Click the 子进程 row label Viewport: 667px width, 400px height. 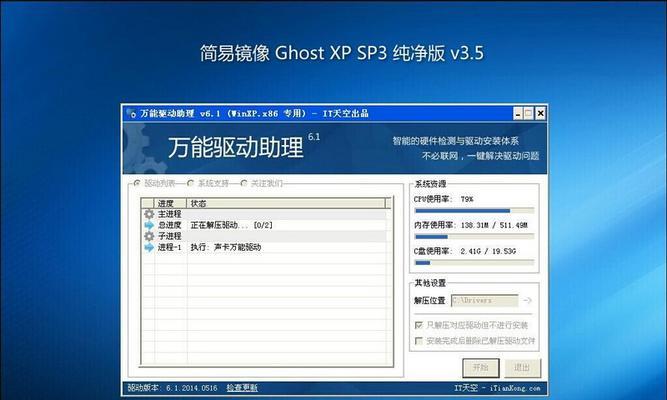tap(169, 236)
